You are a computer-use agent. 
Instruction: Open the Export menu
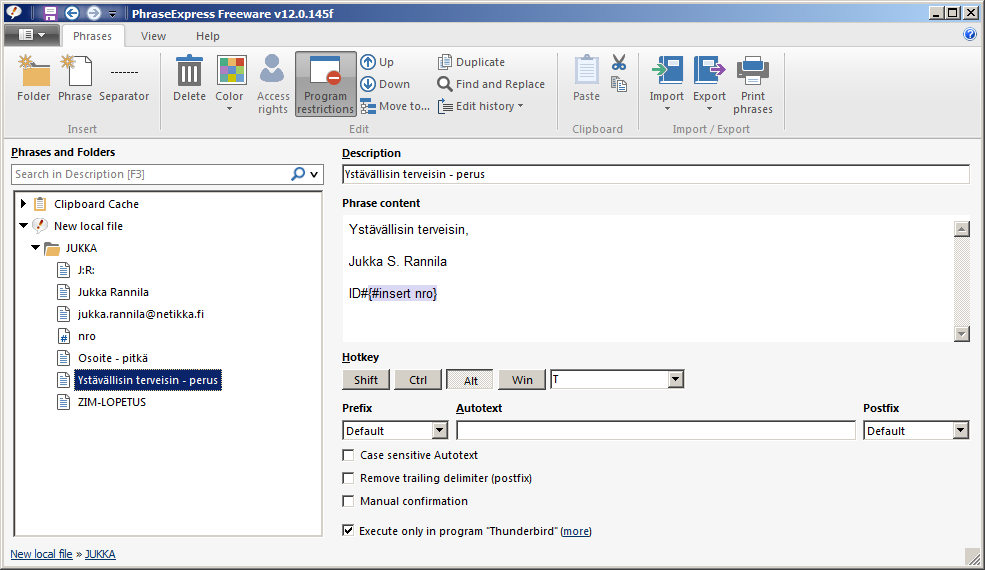(709, 83)
